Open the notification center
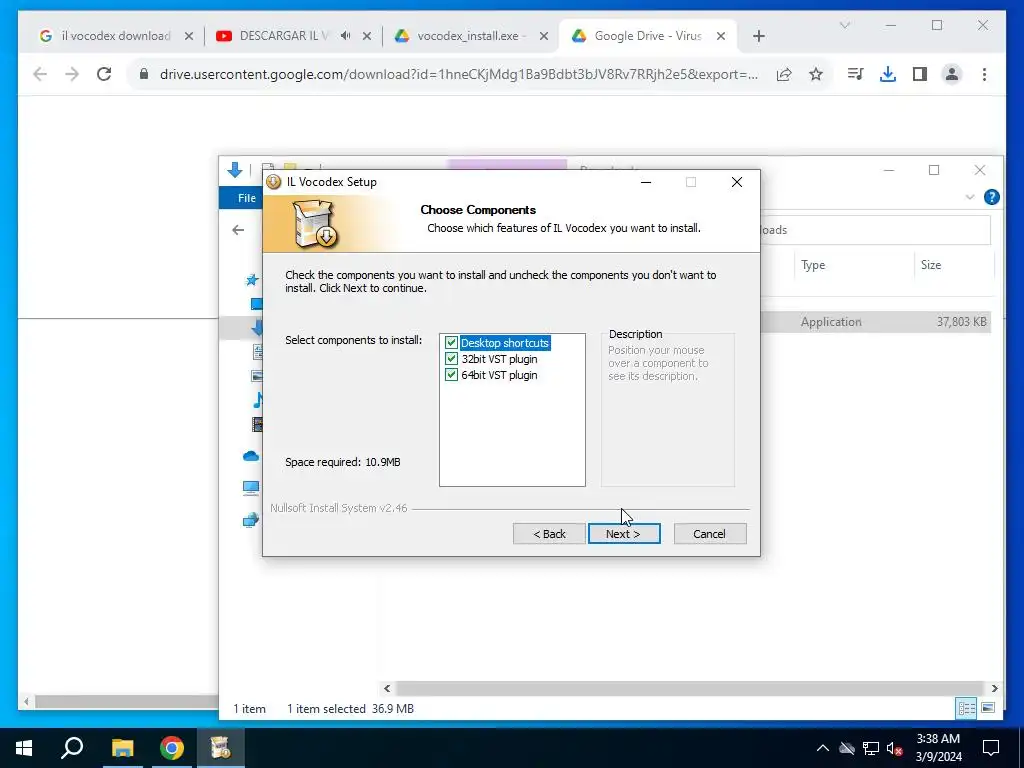This screenshot has height=768, width=1024. (x=991, y=748)
